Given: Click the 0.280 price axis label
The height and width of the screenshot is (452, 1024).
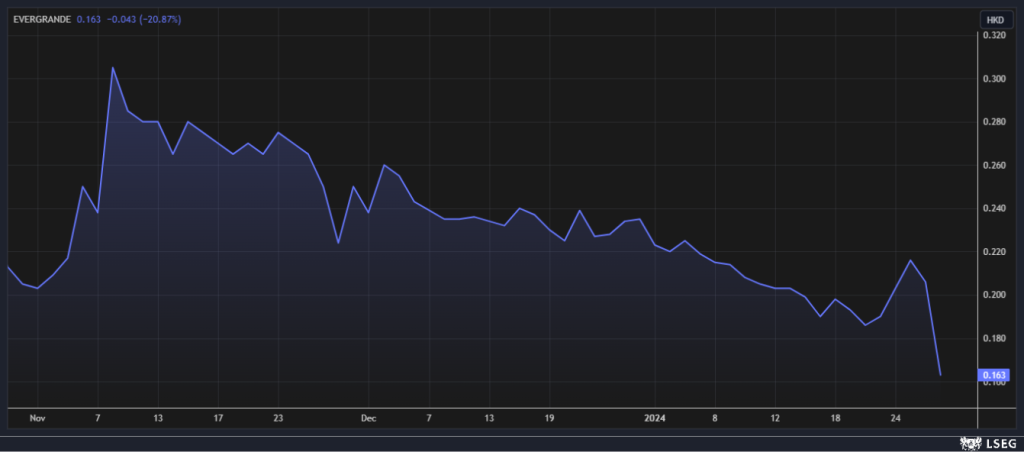Looking at the screenshot, I should [995, 122].
